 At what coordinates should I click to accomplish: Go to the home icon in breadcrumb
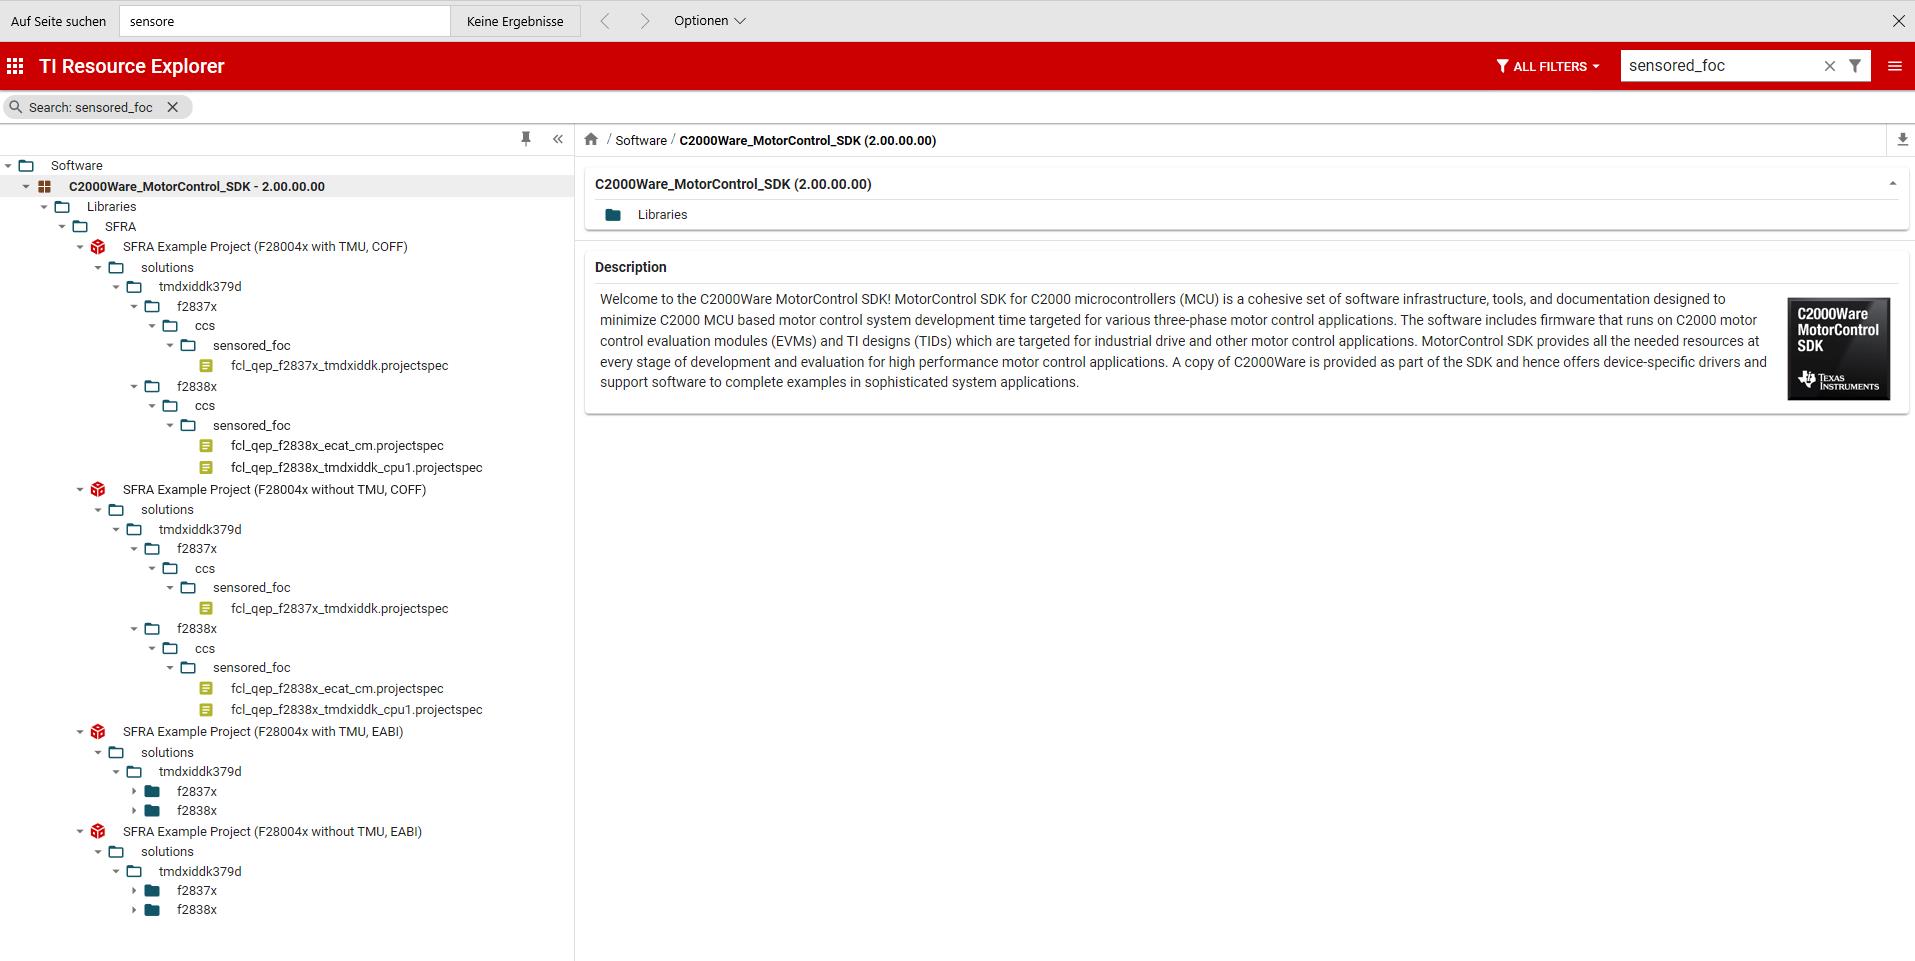point(591,139)
